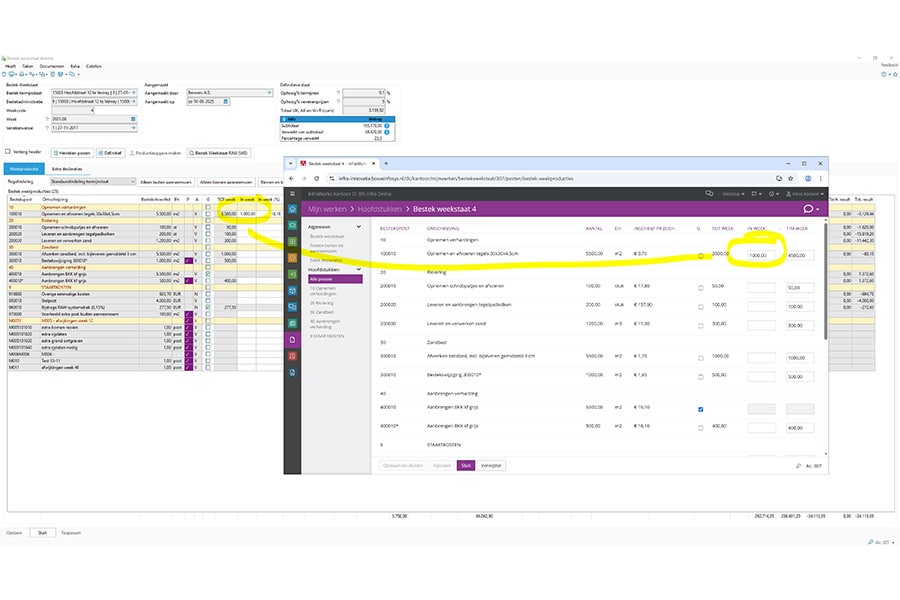Screen dimensions: 900x600
Task: Check the G checkbox for row 100010
Action: (x=699, y=256)
